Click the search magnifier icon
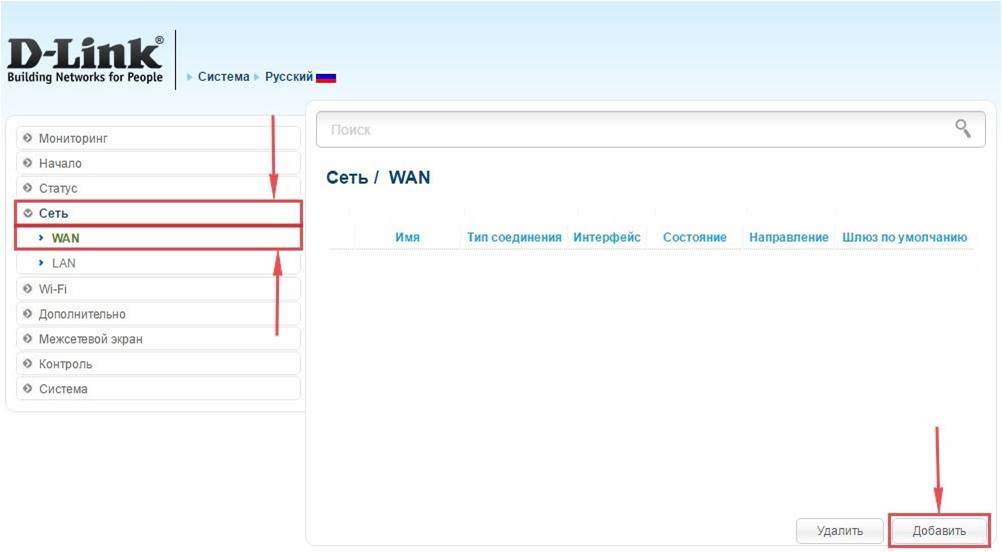Image resolution: width=1002 pixels, height=552 pixels. point(963,129)
